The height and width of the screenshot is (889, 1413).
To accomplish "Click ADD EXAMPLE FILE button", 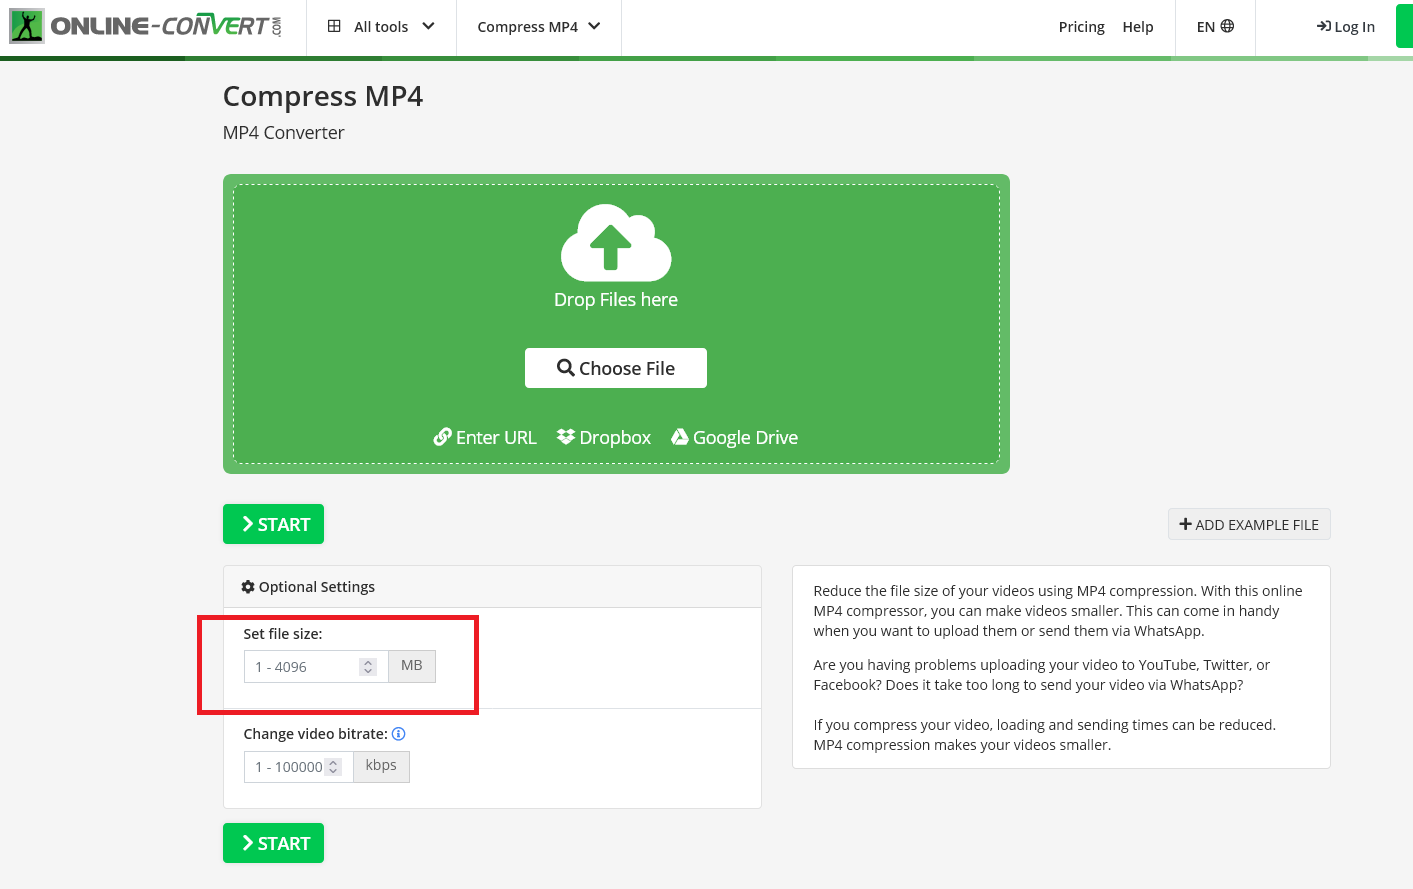I will point(1249,525).
